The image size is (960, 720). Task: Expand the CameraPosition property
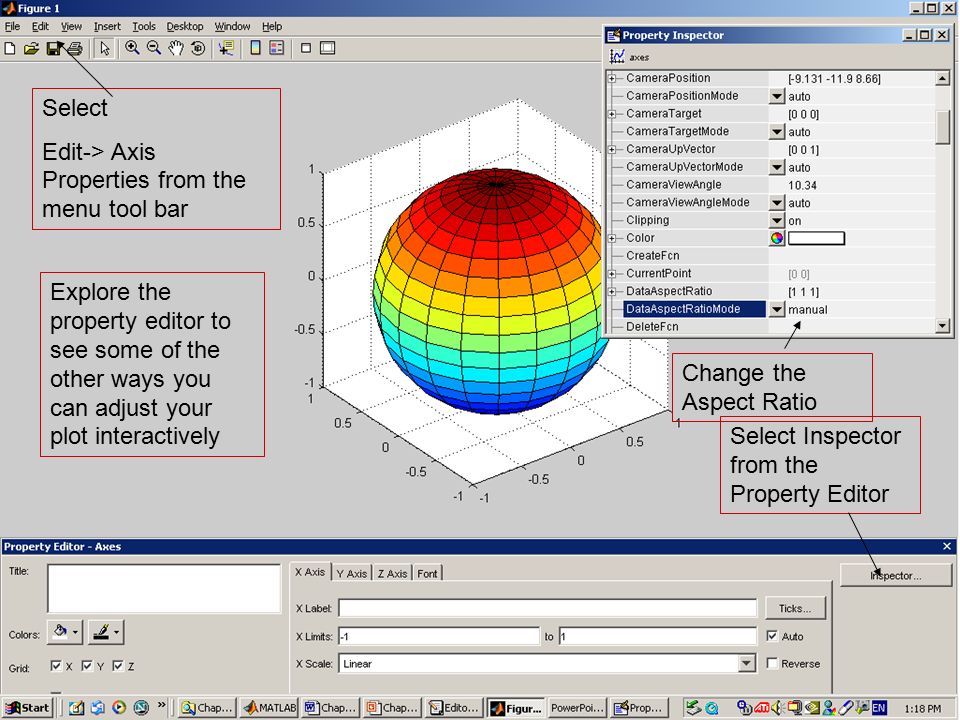pos(612,78)
